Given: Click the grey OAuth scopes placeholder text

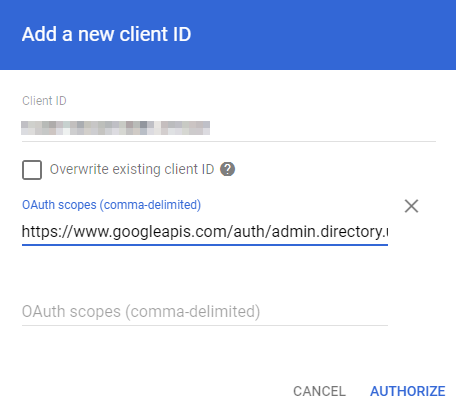Looking at the screenshot, I should pos(141,312).
